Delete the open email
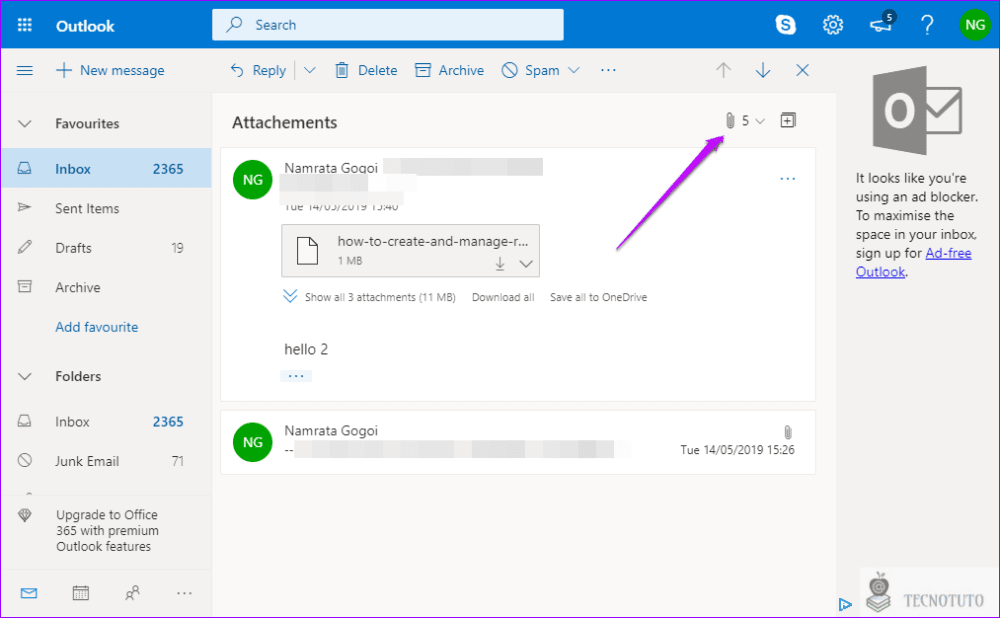 tap(366, 70)
